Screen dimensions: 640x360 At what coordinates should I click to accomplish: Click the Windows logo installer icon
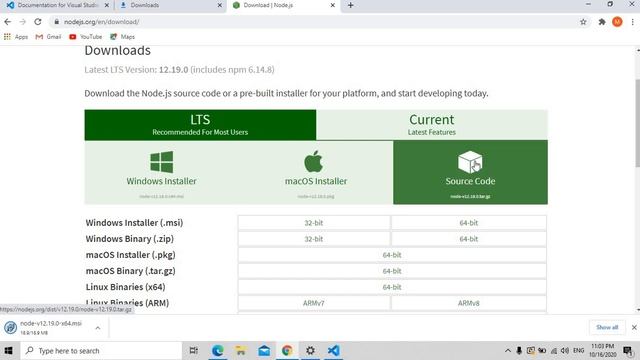coord(162,162)
